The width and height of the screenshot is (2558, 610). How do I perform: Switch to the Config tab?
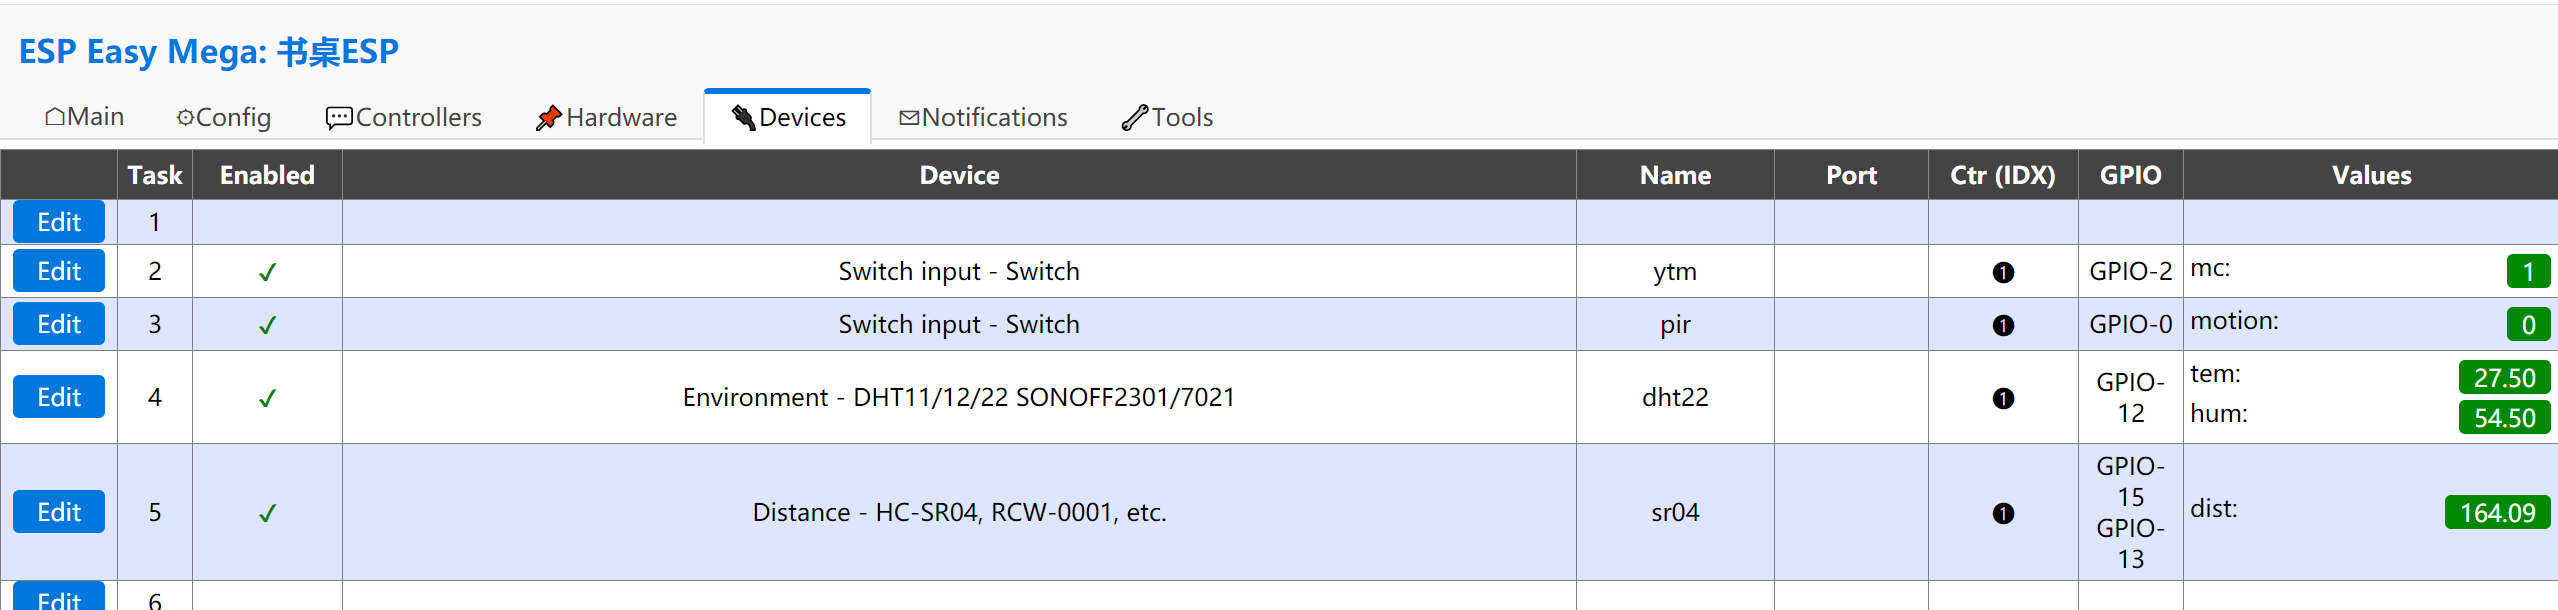coord(224,118)
